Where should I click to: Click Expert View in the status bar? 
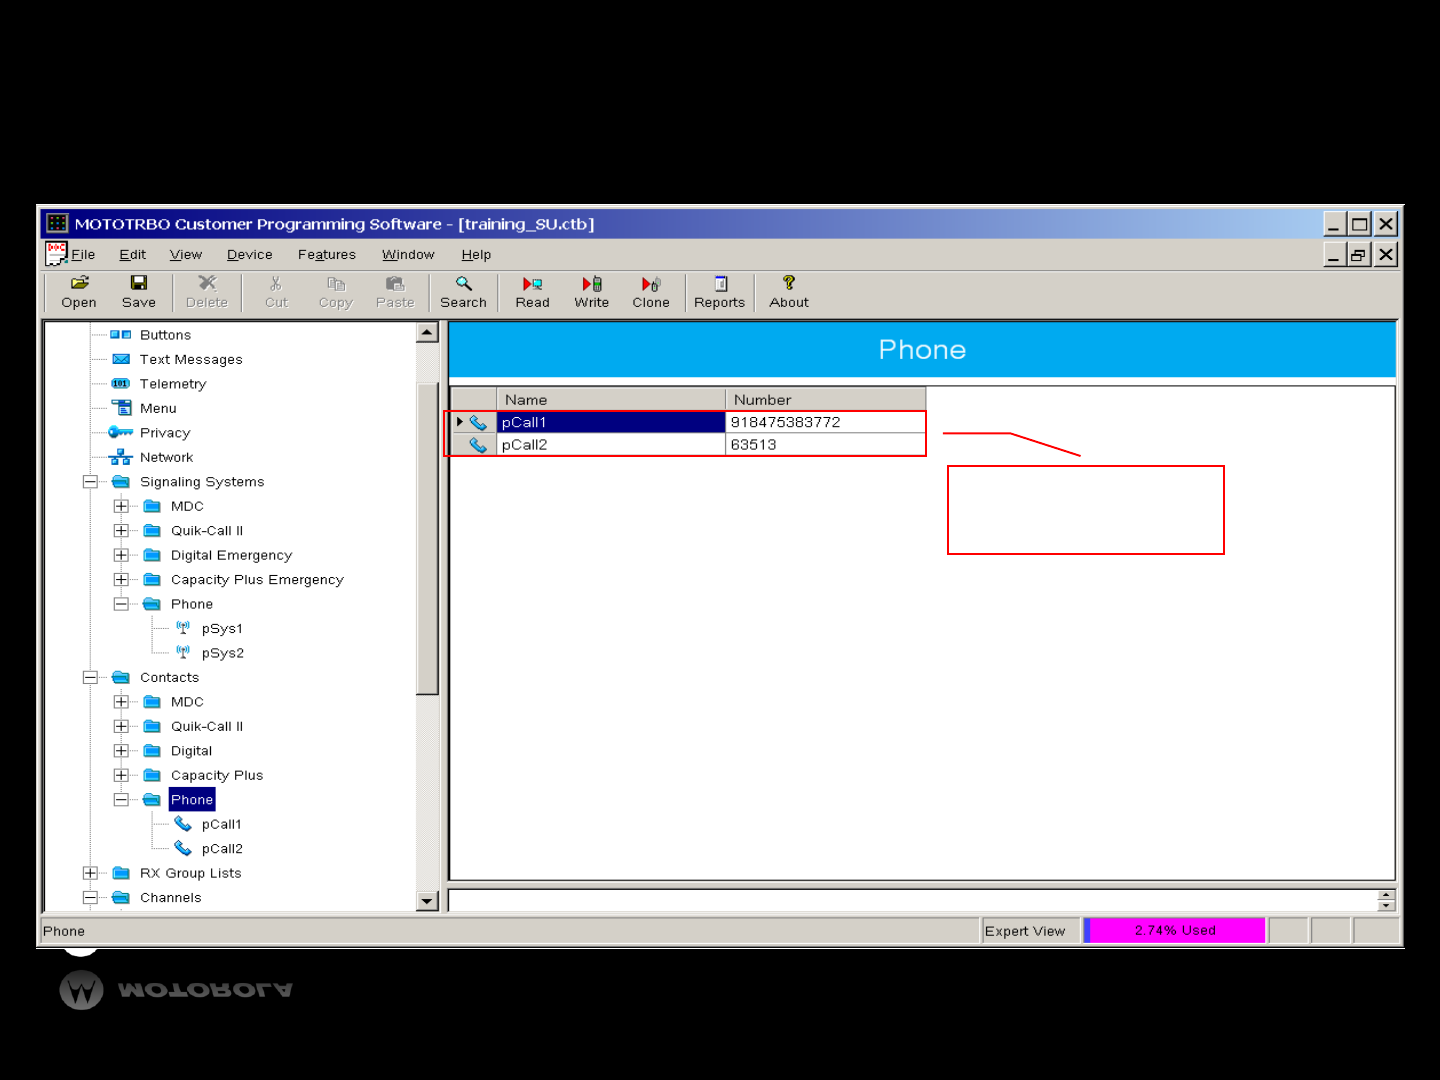pyautogui.click(x=1030, y=931)
